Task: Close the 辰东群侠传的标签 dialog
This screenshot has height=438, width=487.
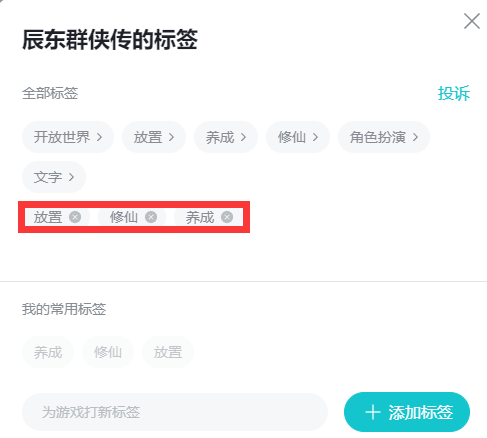Action: (x=472, y=21)
